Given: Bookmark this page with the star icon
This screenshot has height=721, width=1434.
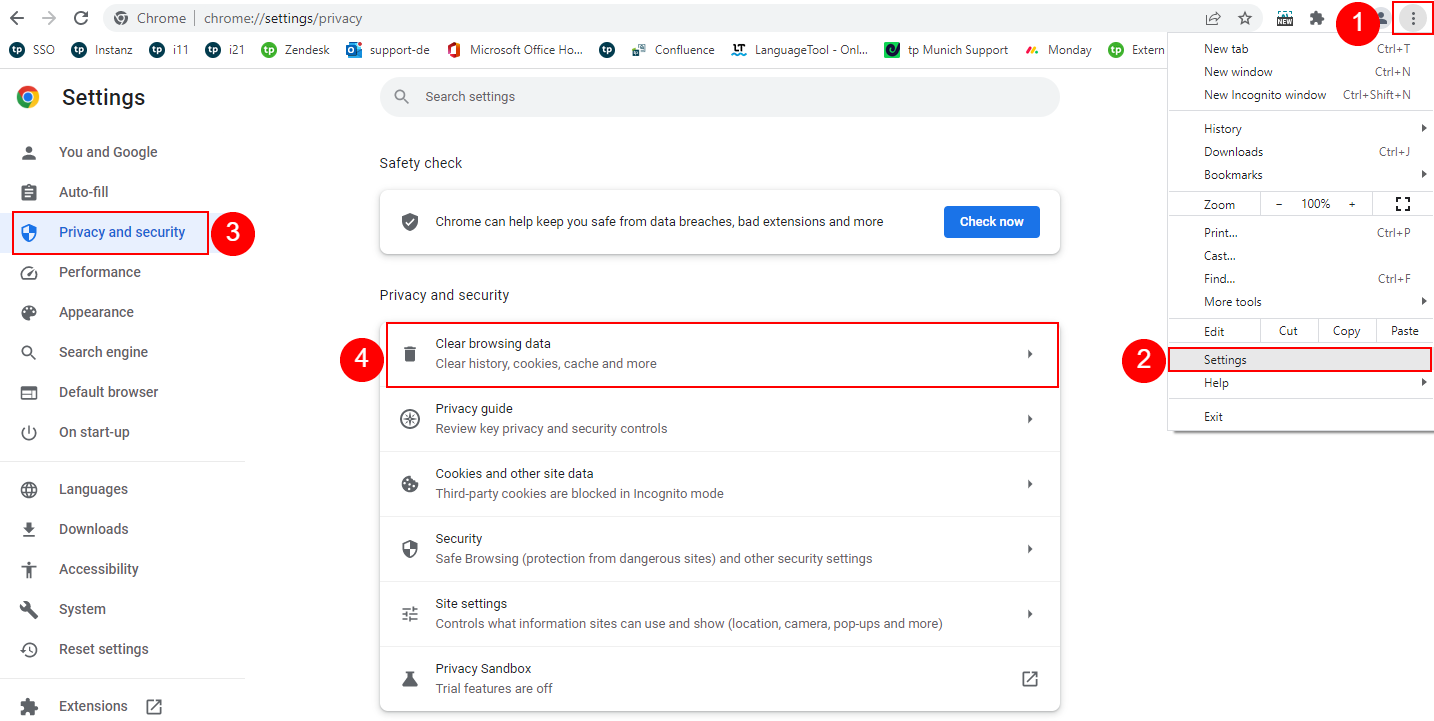Looking at the screenshot, I should (1245, 18).
